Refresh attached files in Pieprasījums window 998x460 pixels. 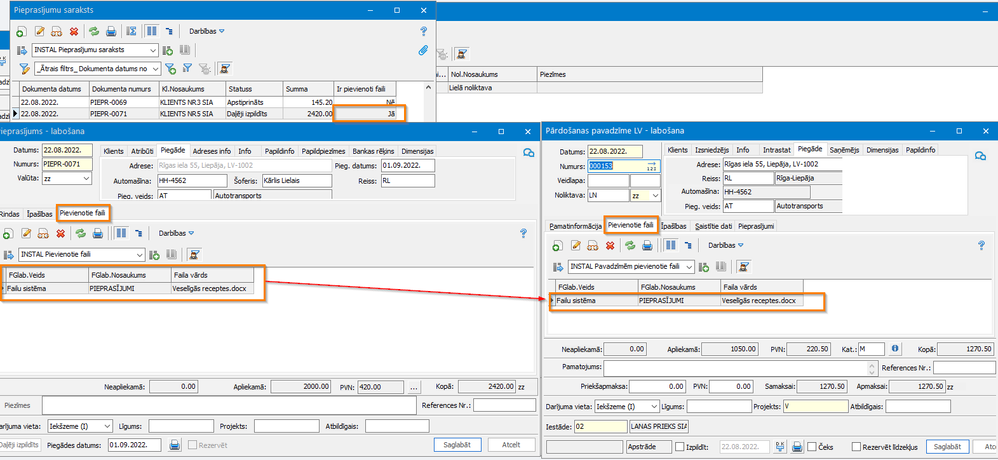[80, 233]
